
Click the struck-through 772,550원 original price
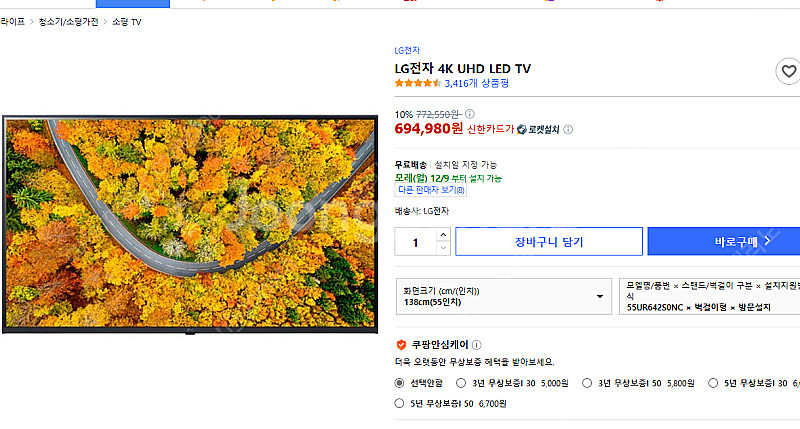click(438, 114)
